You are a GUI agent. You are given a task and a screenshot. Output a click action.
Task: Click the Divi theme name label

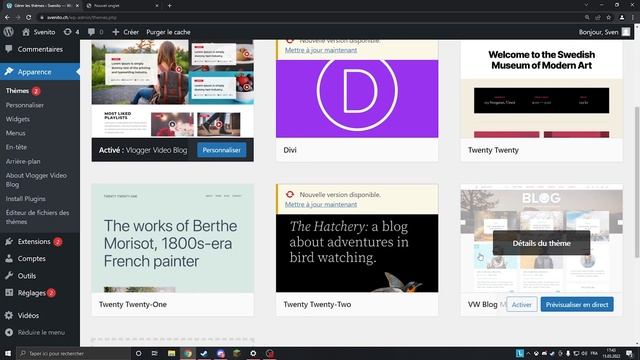[290, 150]
